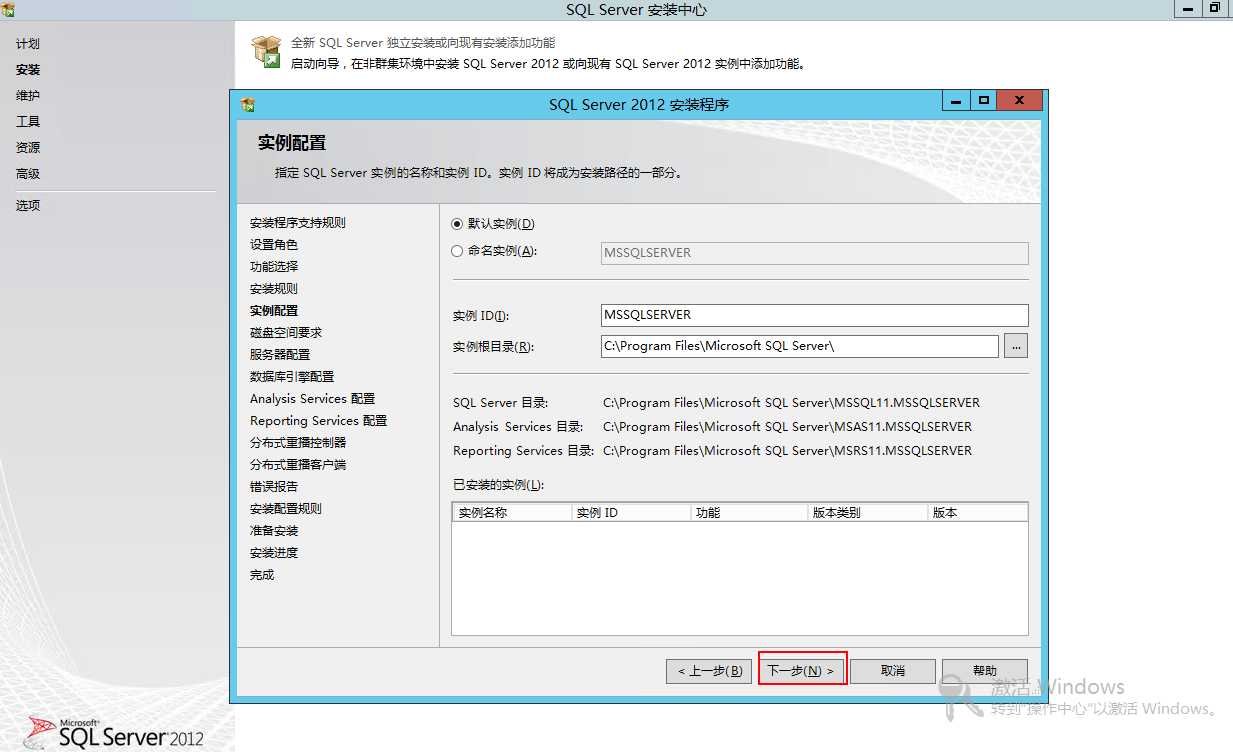Open the 高级 section in Installation Center
Viewport: 1233px width, 752px height.
coord(28,174)
